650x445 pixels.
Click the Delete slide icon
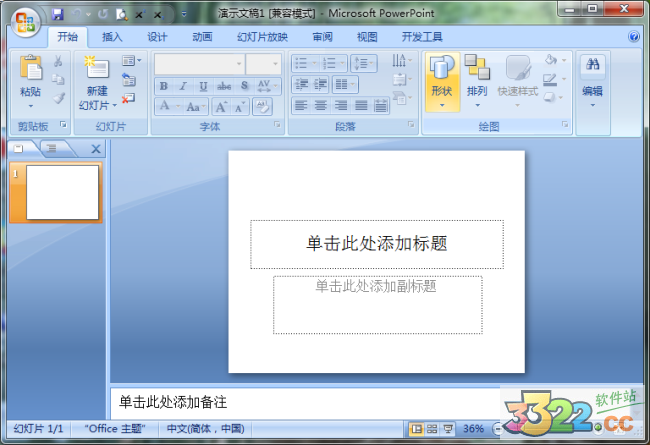pyautogui.click(x=129, y=98)
